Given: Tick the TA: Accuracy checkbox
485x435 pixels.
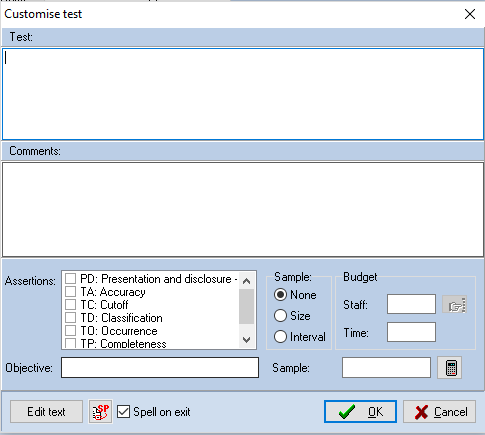Looking at the screenshot, I should click(x=70, y=292).
